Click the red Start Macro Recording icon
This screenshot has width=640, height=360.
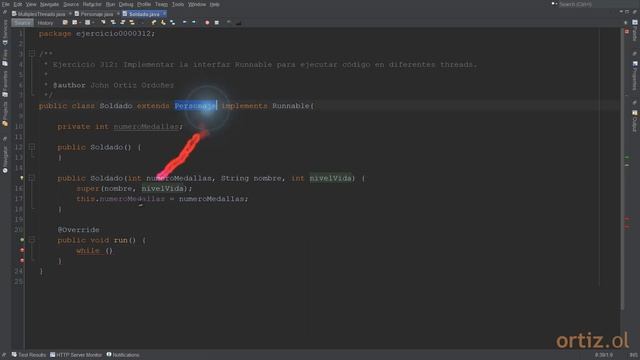tap(207, 22)
